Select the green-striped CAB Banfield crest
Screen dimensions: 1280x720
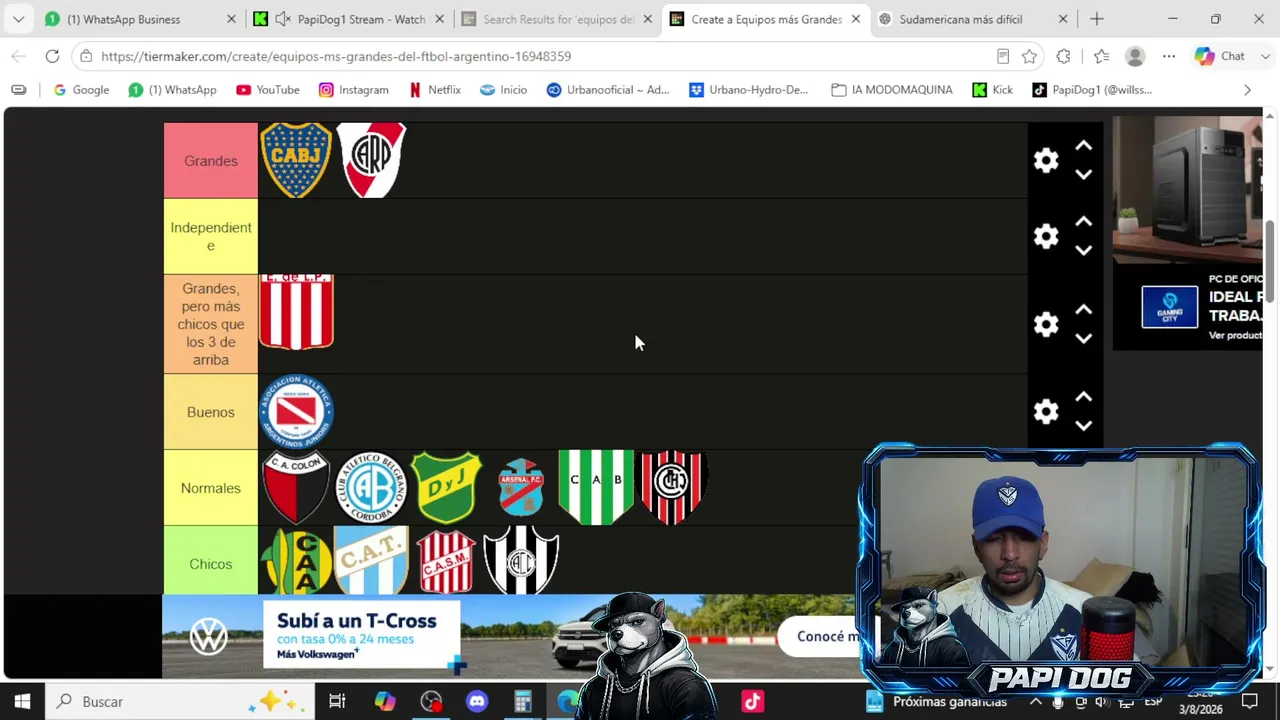coord(596,487)
